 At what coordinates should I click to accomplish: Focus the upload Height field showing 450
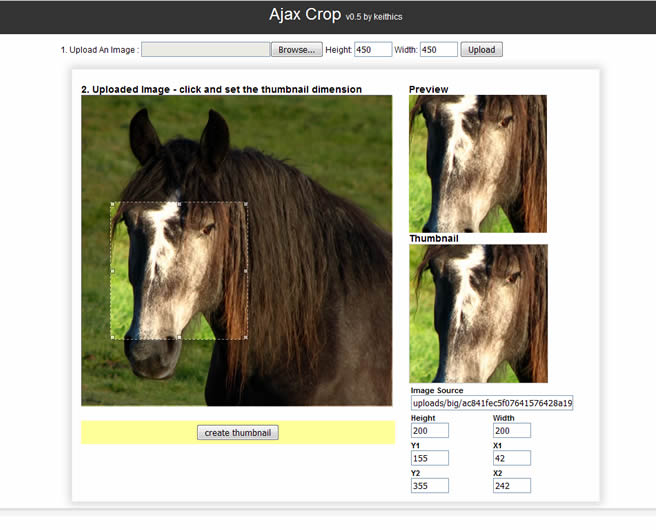click(373, 49)
